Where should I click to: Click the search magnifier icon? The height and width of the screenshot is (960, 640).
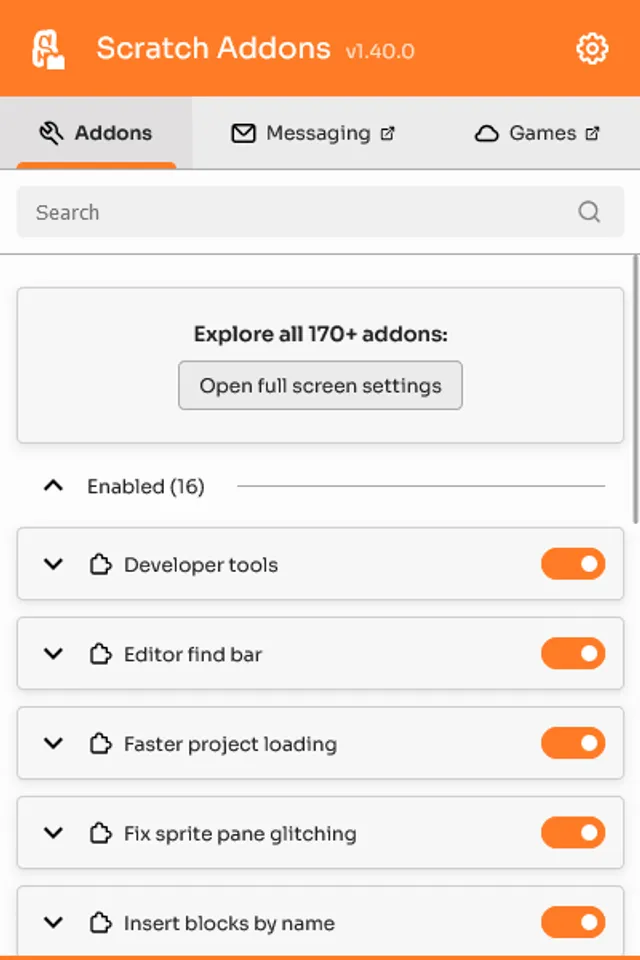(589, 212)
